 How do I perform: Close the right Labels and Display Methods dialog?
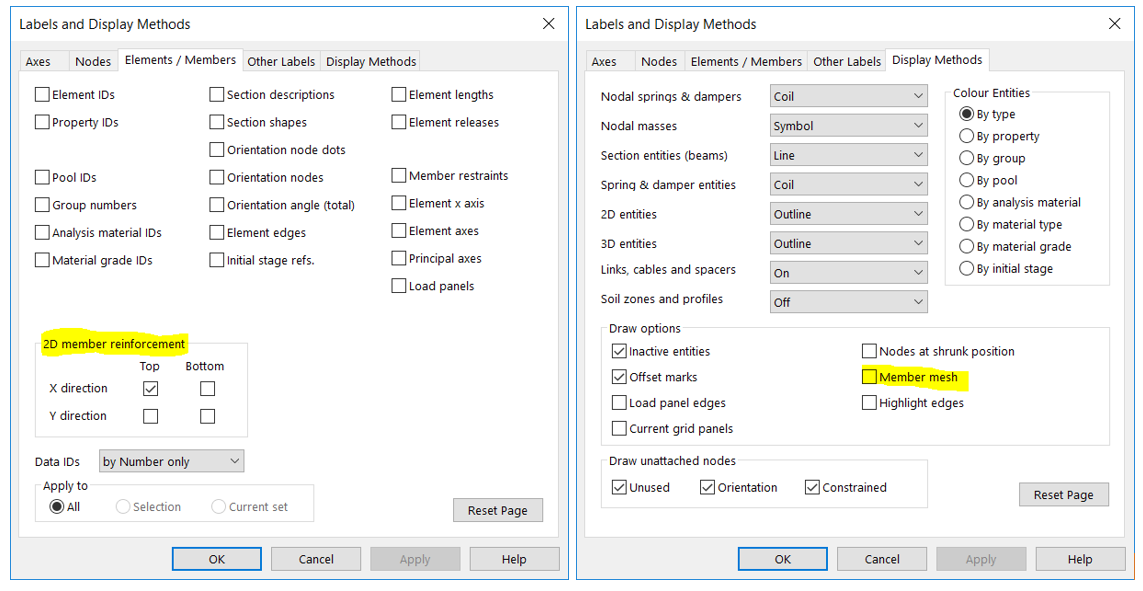click(x=1114, y=24)
